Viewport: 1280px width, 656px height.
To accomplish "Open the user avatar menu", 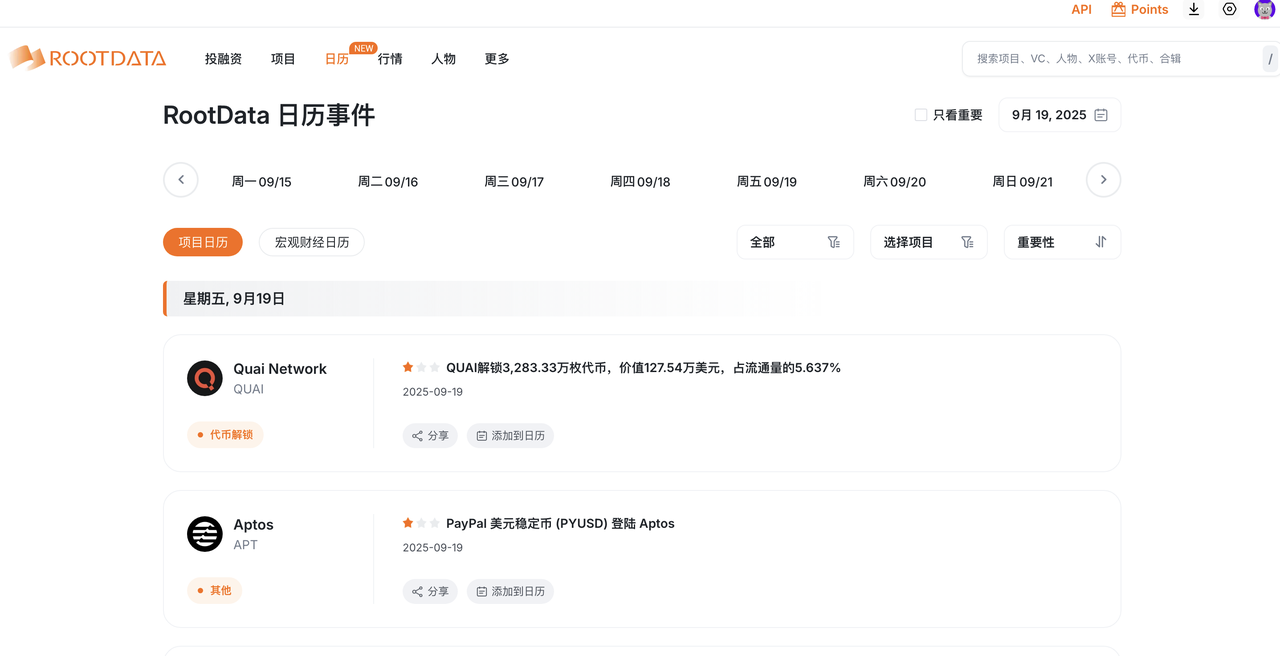I will (1264, 10).
